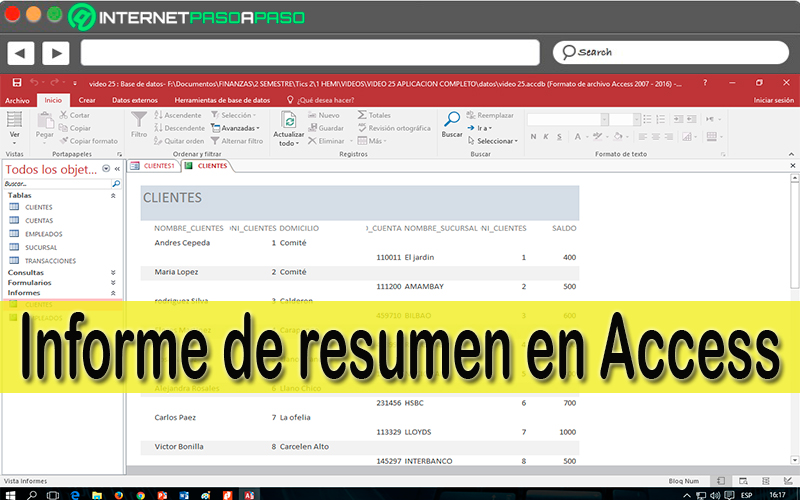Click Reemplazar command

(490, 115)
